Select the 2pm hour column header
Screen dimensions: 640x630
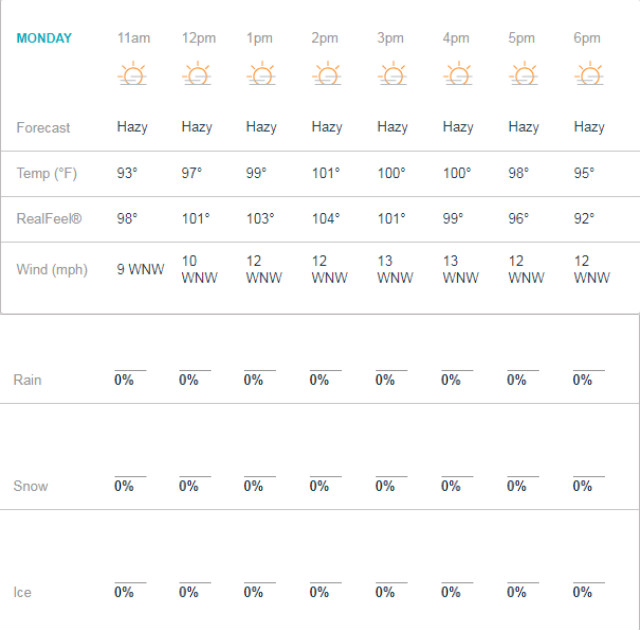(x=325, y=38)
